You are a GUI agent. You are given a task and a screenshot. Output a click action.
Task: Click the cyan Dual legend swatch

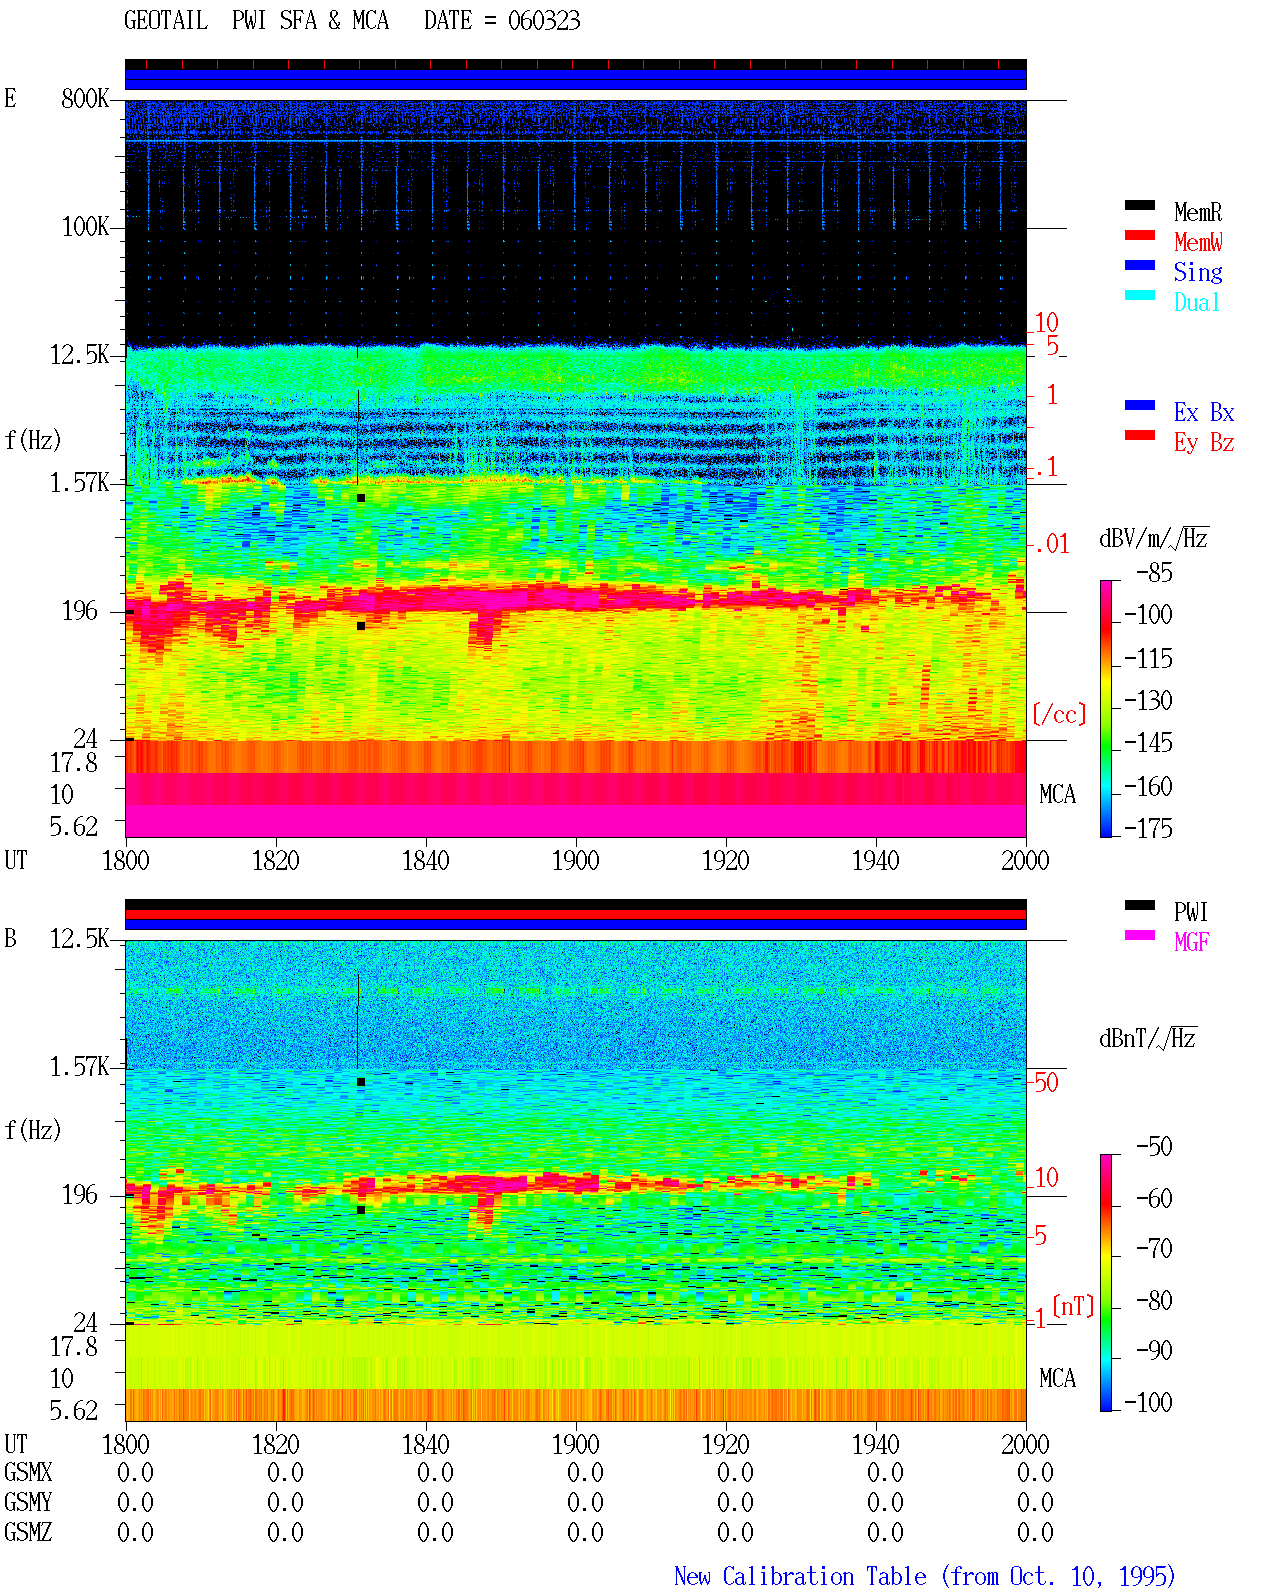click(x=1140, y=295)
